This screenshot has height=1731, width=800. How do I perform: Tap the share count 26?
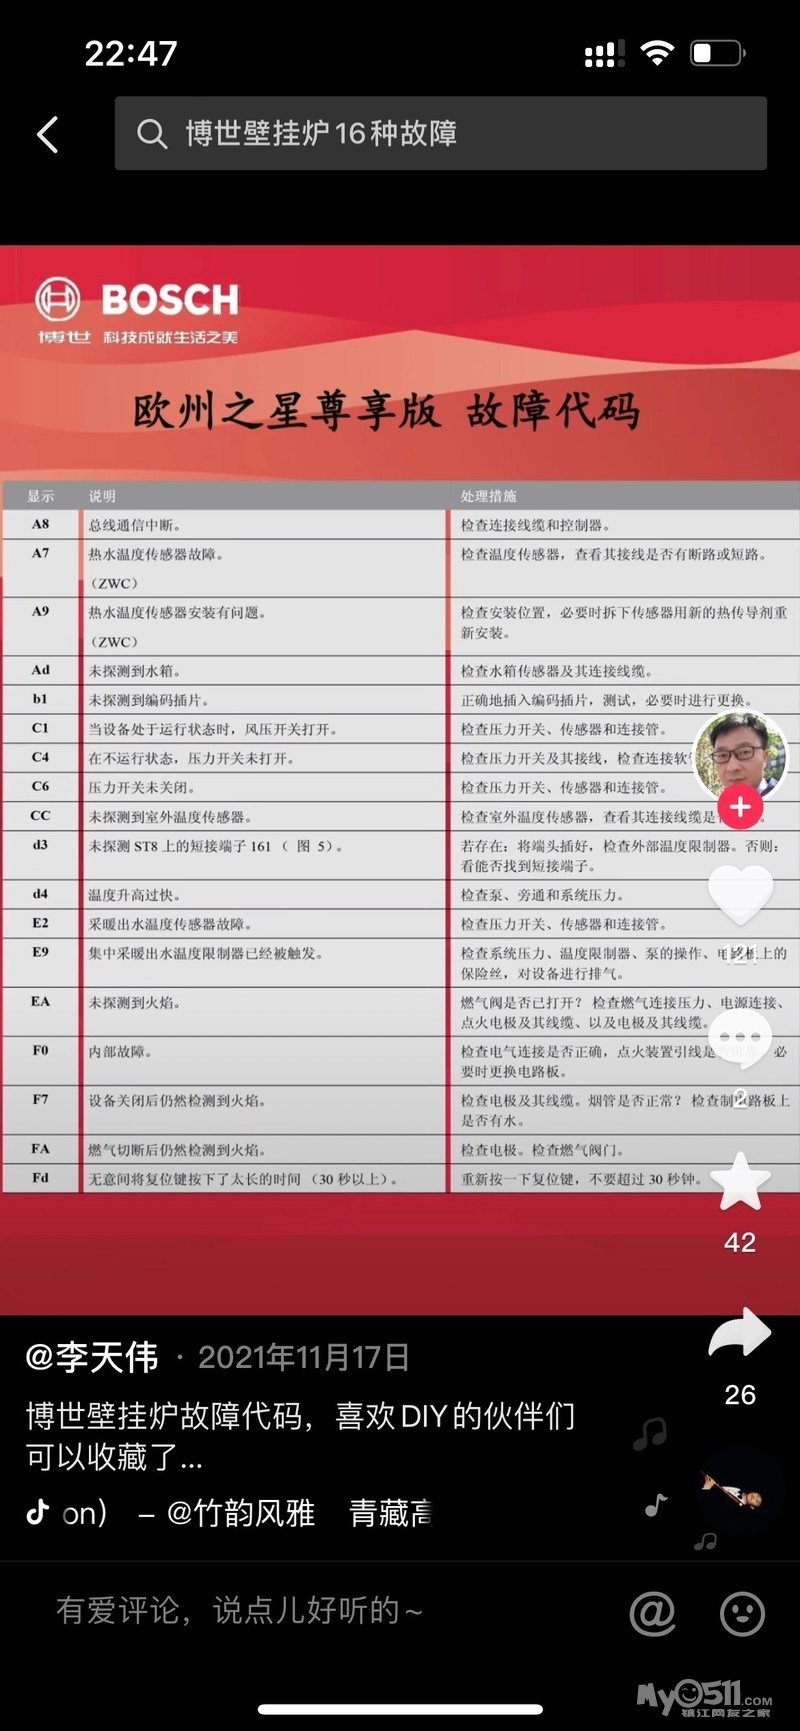(740, 1394)
